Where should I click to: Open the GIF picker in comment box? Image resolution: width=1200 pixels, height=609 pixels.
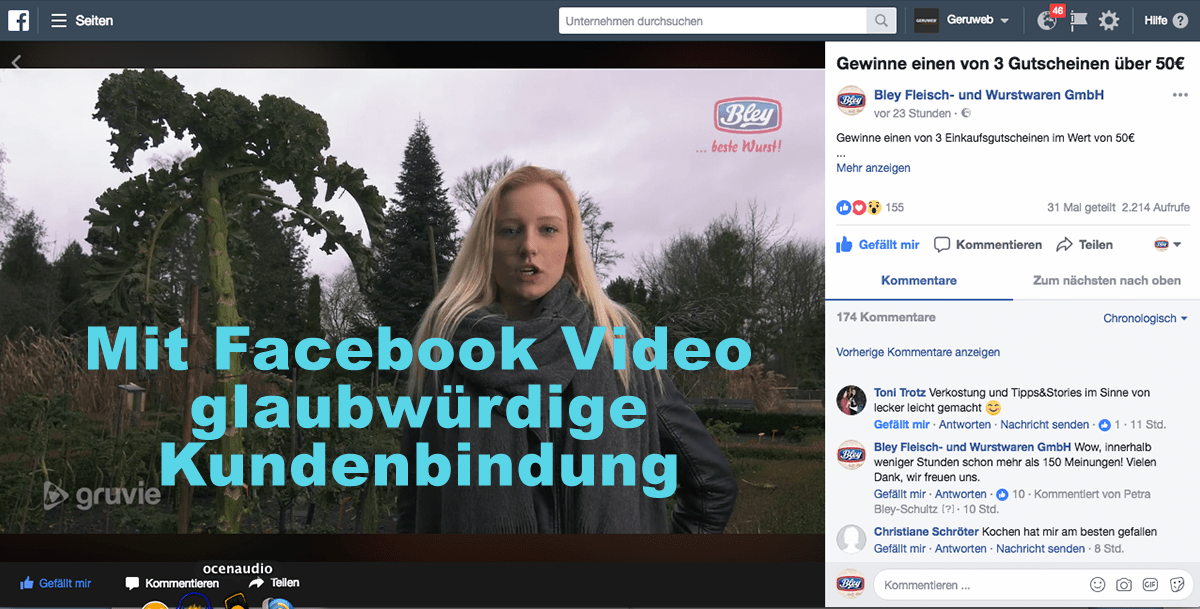(1150, 585)
